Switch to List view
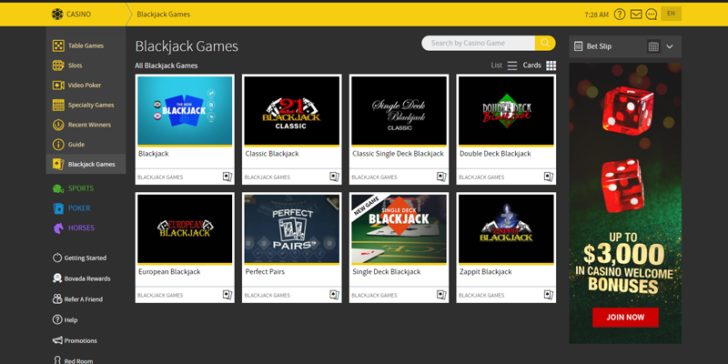The height and width of the screenshot is (364, 728). point(504,65)
